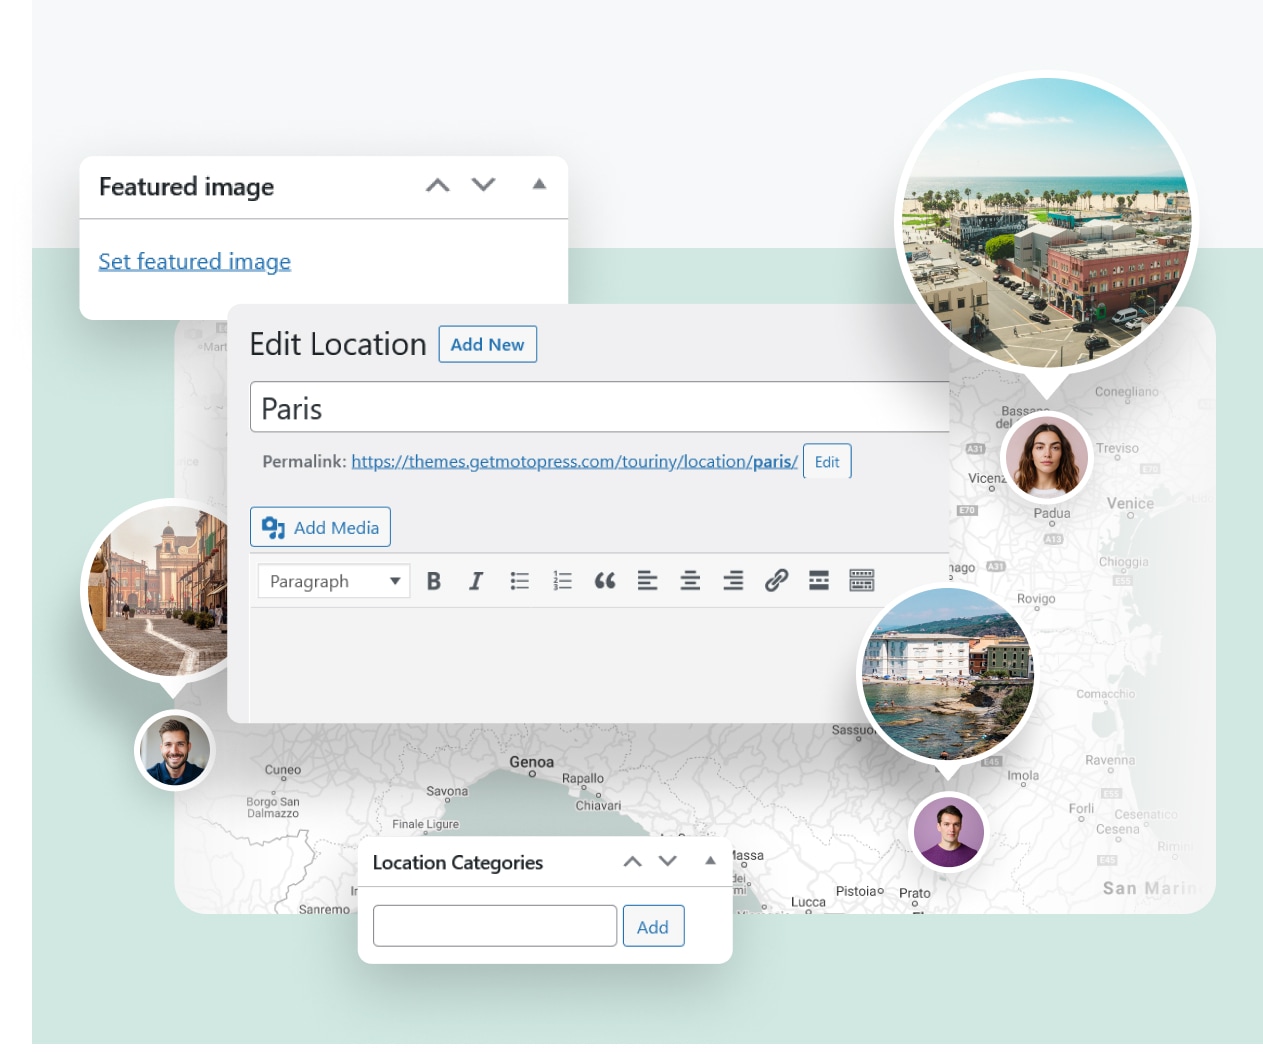Insert a link in the editor
Viewport: 1263px width, 1062px height.
(x=776, y=580)
